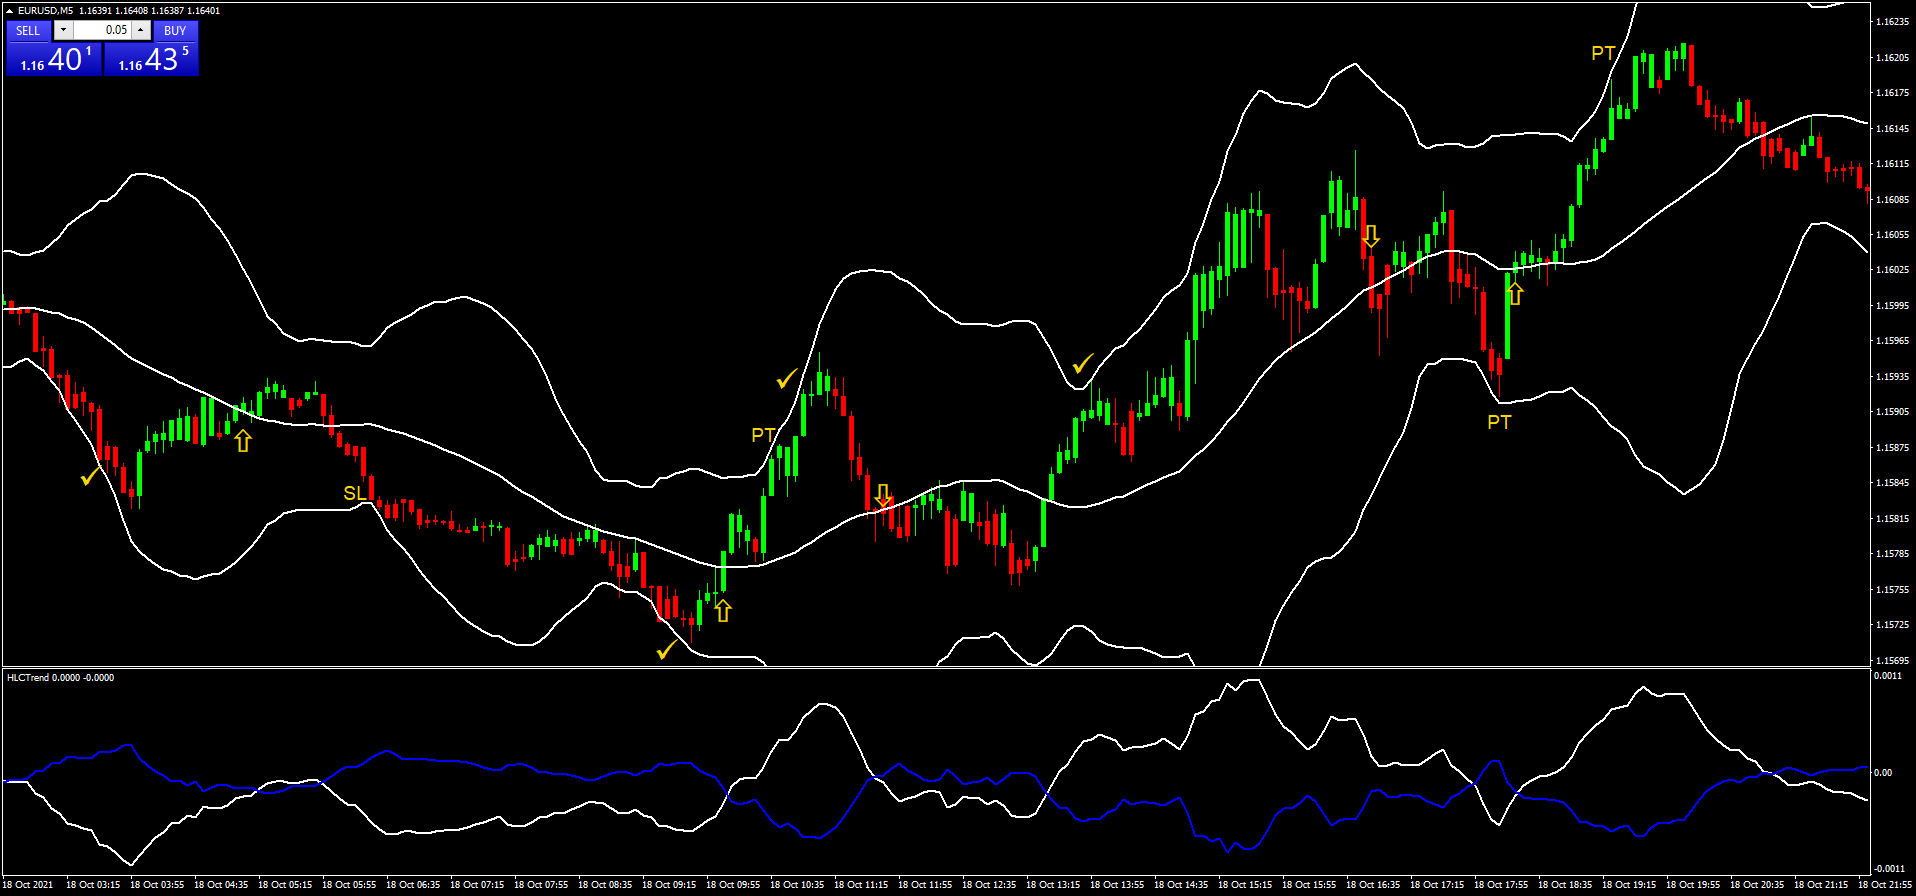
Task: Click the 1.16435 buy price tile
Action: (152, 60)
